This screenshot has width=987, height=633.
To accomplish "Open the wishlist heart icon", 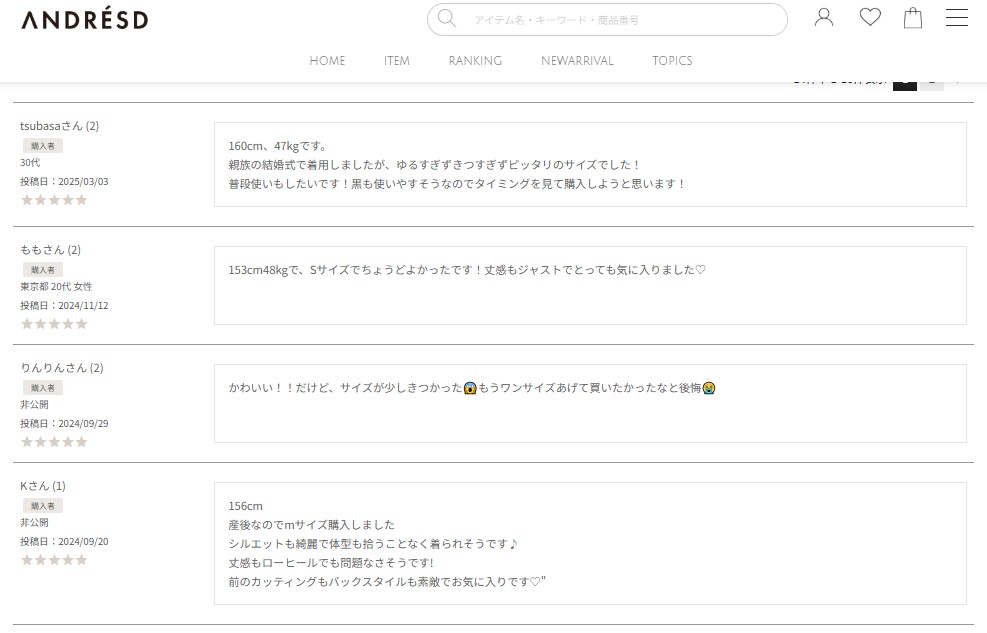I will point(870,17).
